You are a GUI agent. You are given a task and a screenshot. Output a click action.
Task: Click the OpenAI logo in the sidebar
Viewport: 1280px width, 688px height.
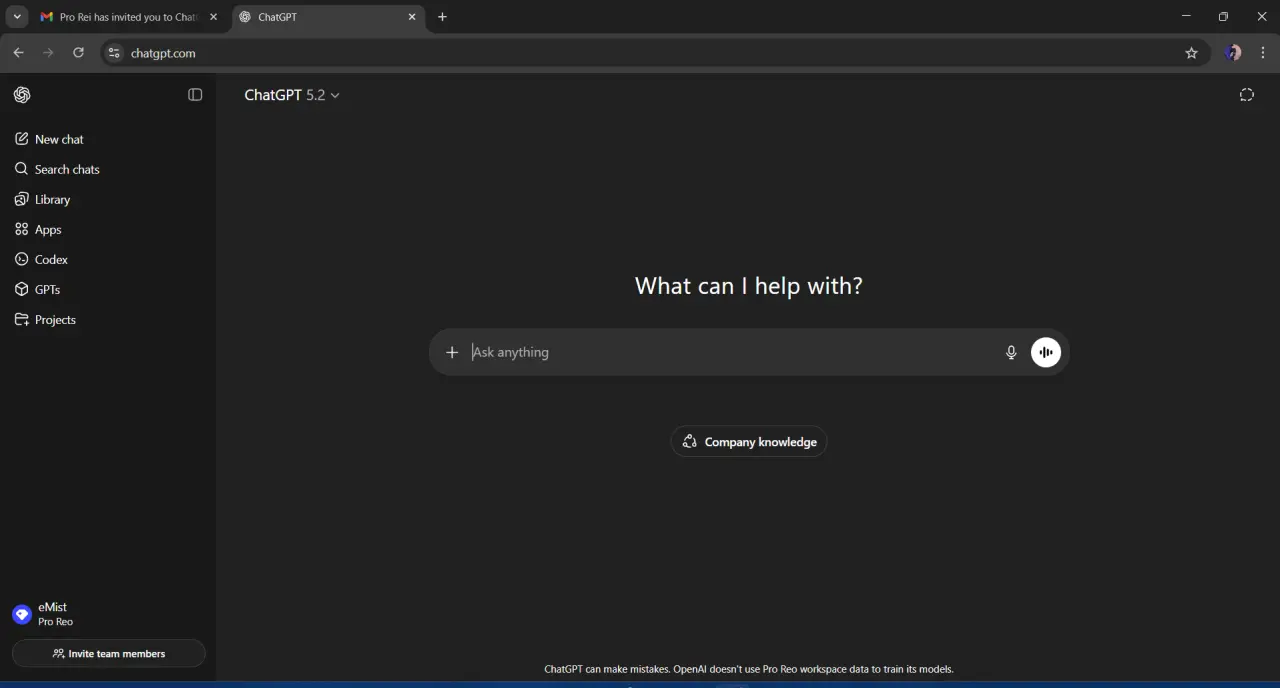click(22, 95)
